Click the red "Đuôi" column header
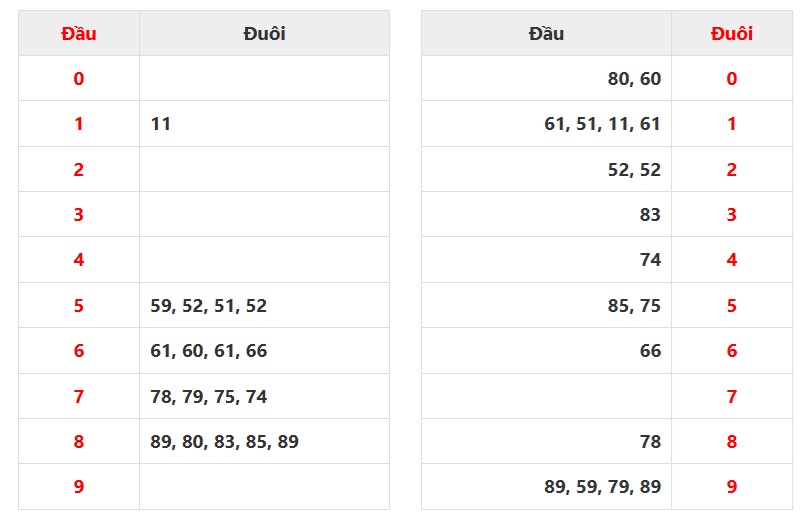 (731, 34)
